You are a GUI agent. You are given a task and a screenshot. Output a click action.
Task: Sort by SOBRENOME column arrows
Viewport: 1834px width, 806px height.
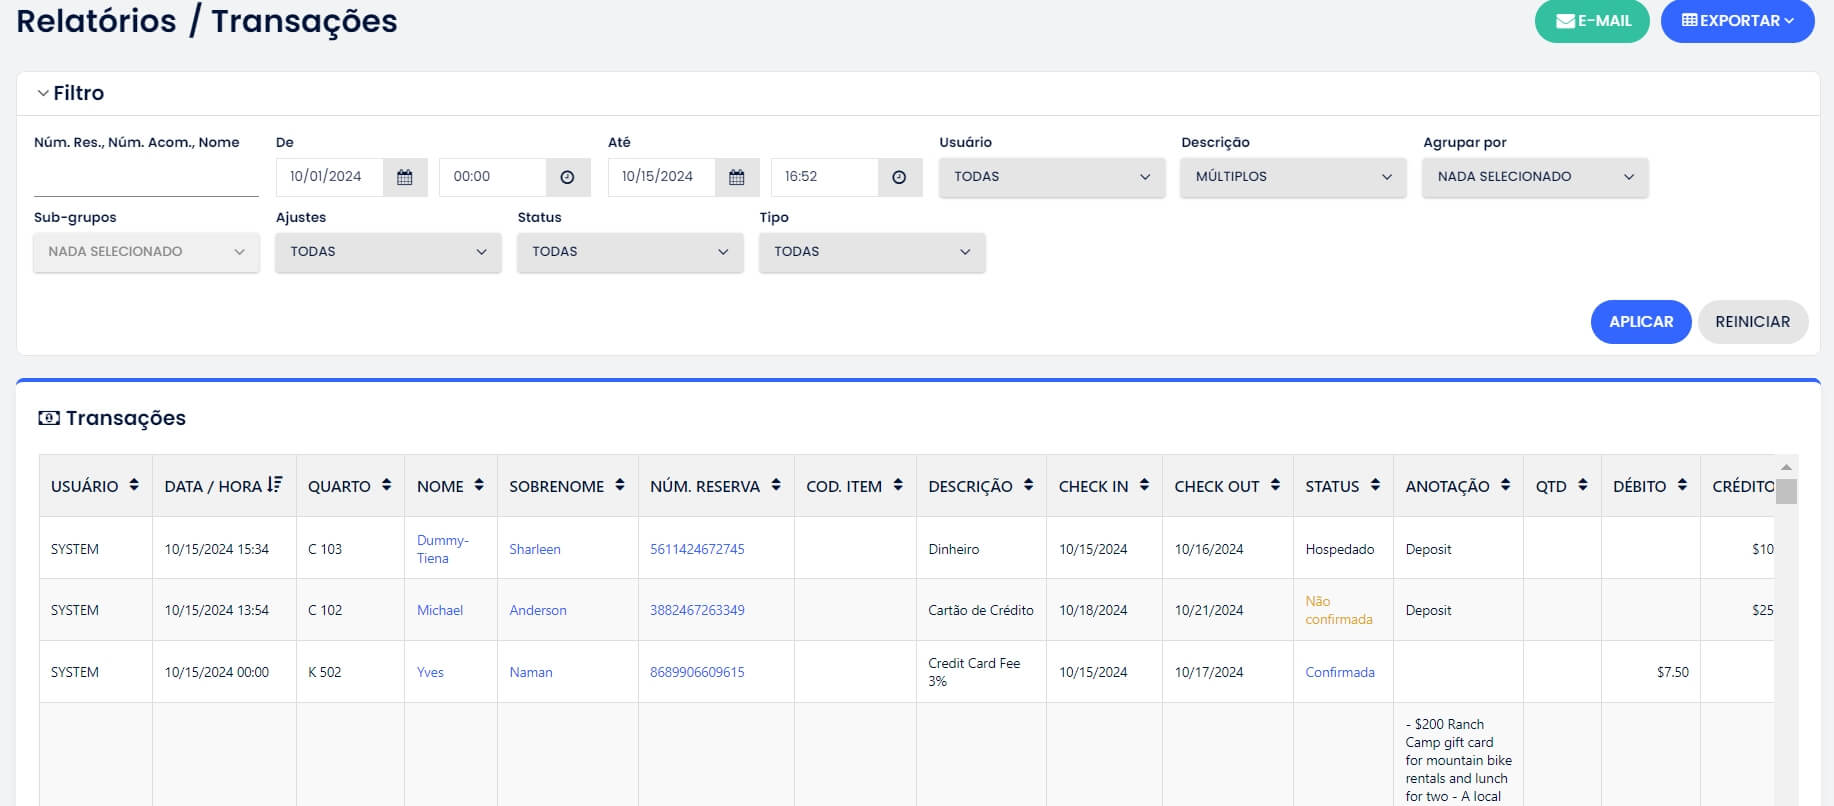[x=620, y=485]
